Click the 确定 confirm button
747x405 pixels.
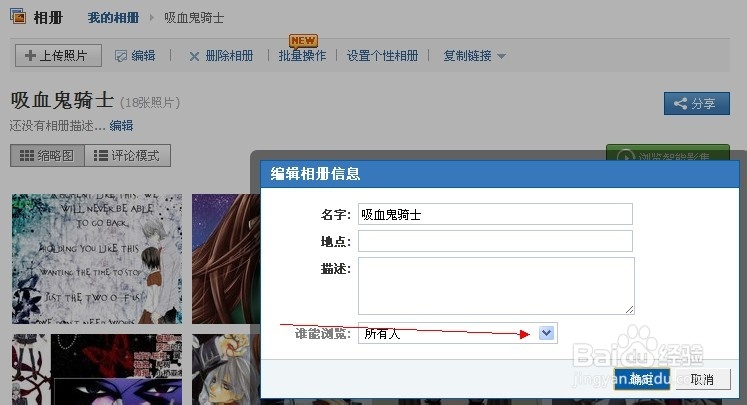642,379
